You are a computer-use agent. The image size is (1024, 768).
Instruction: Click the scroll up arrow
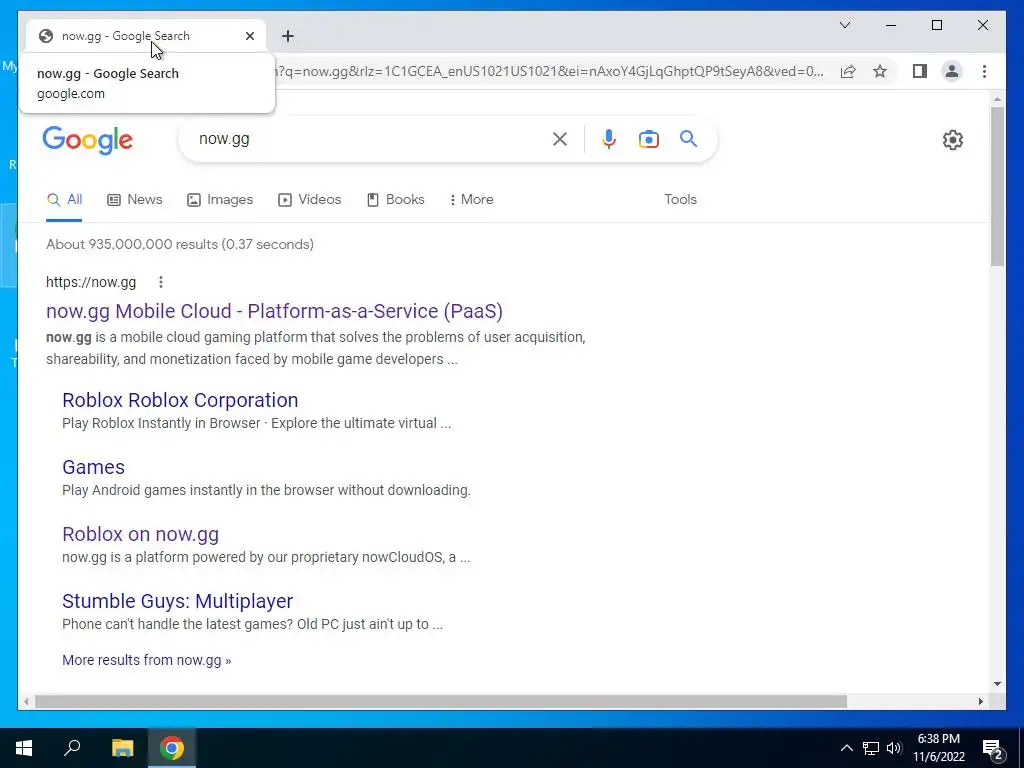tap(997, 99)
